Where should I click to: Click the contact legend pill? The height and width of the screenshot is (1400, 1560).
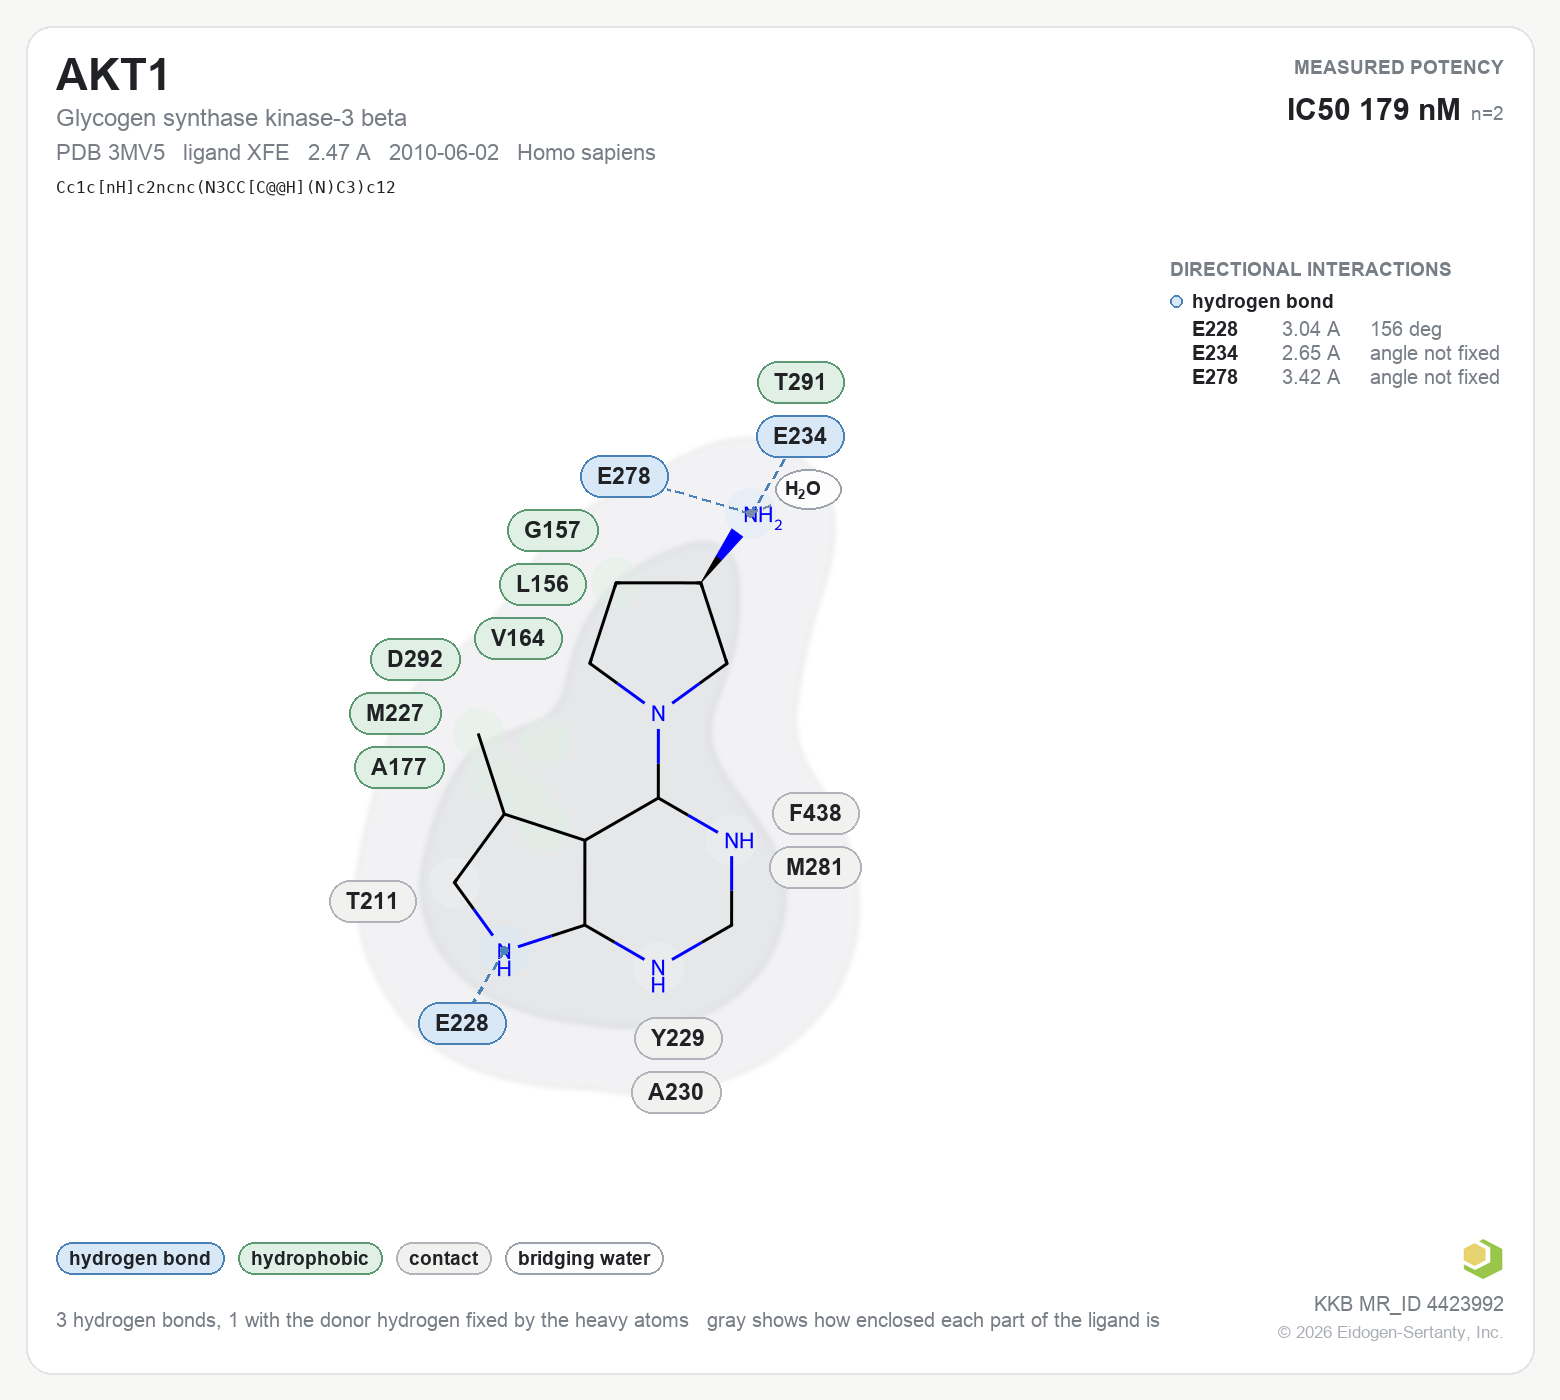(444, 1258)
